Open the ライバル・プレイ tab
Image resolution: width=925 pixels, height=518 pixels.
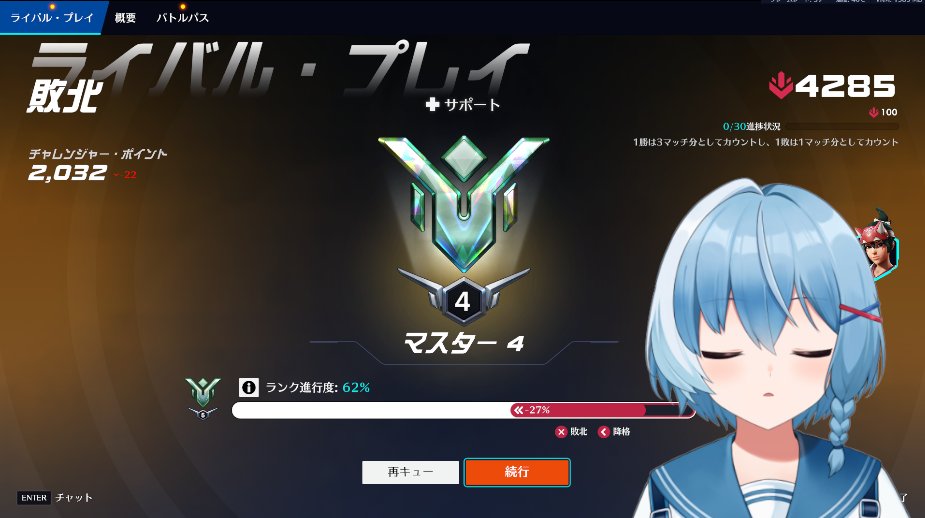(x=52, y=18)
